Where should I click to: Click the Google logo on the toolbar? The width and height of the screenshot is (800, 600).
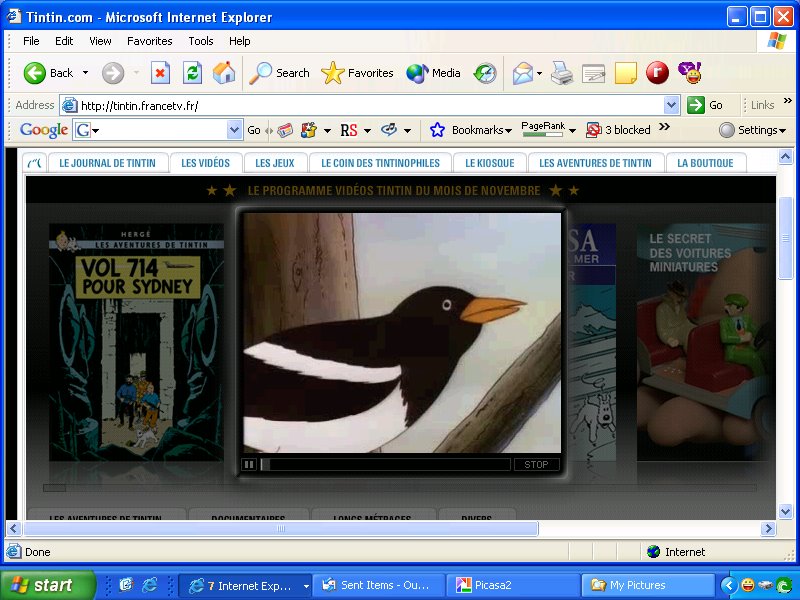click(44, 130)
